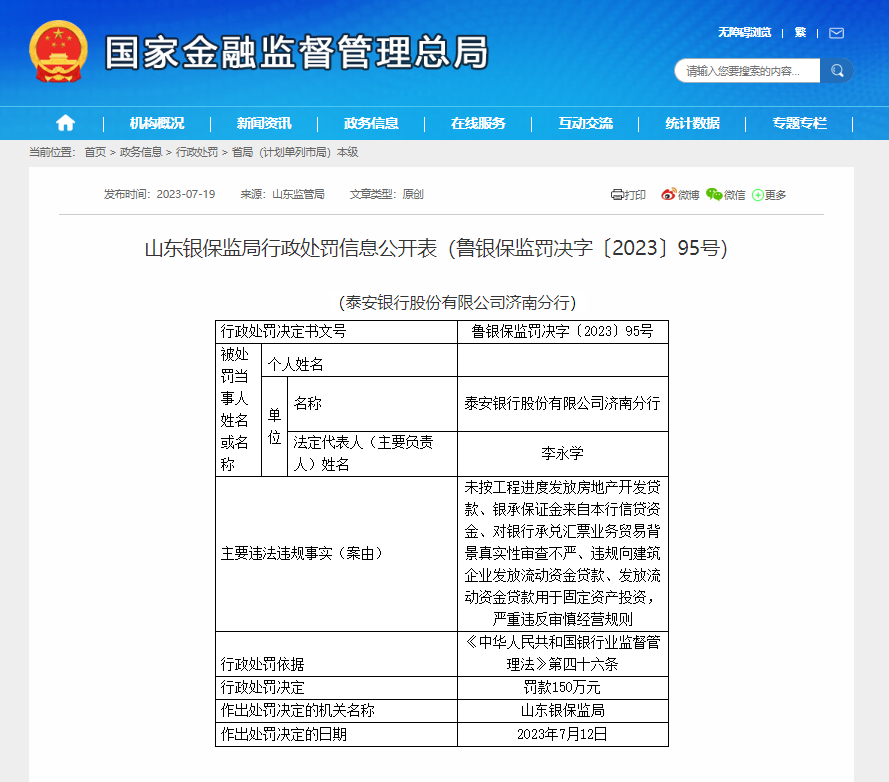Viewport: 889px width, 782px height.
Task: Click the site title 国家金融监督管理总局
Action: click(296, 52)
